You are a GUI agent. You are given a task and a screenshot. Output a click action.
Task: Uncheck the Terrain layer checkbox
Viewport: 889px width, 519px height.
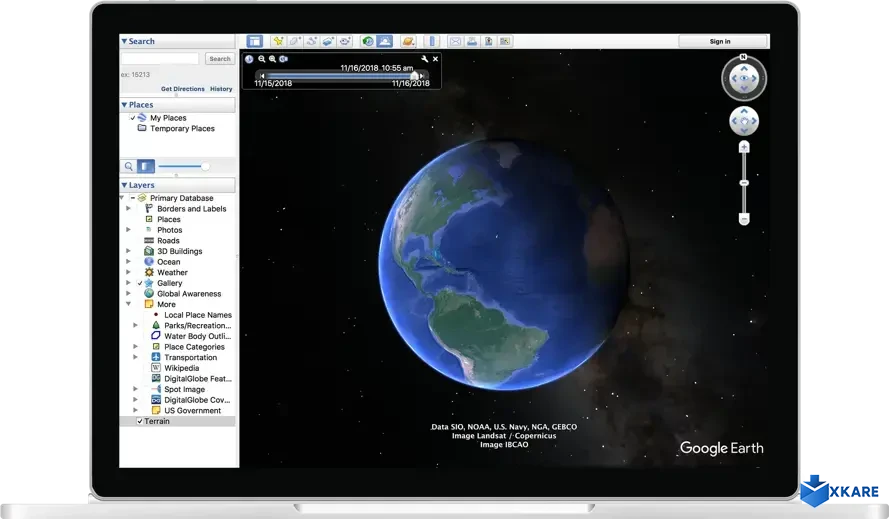139,421
